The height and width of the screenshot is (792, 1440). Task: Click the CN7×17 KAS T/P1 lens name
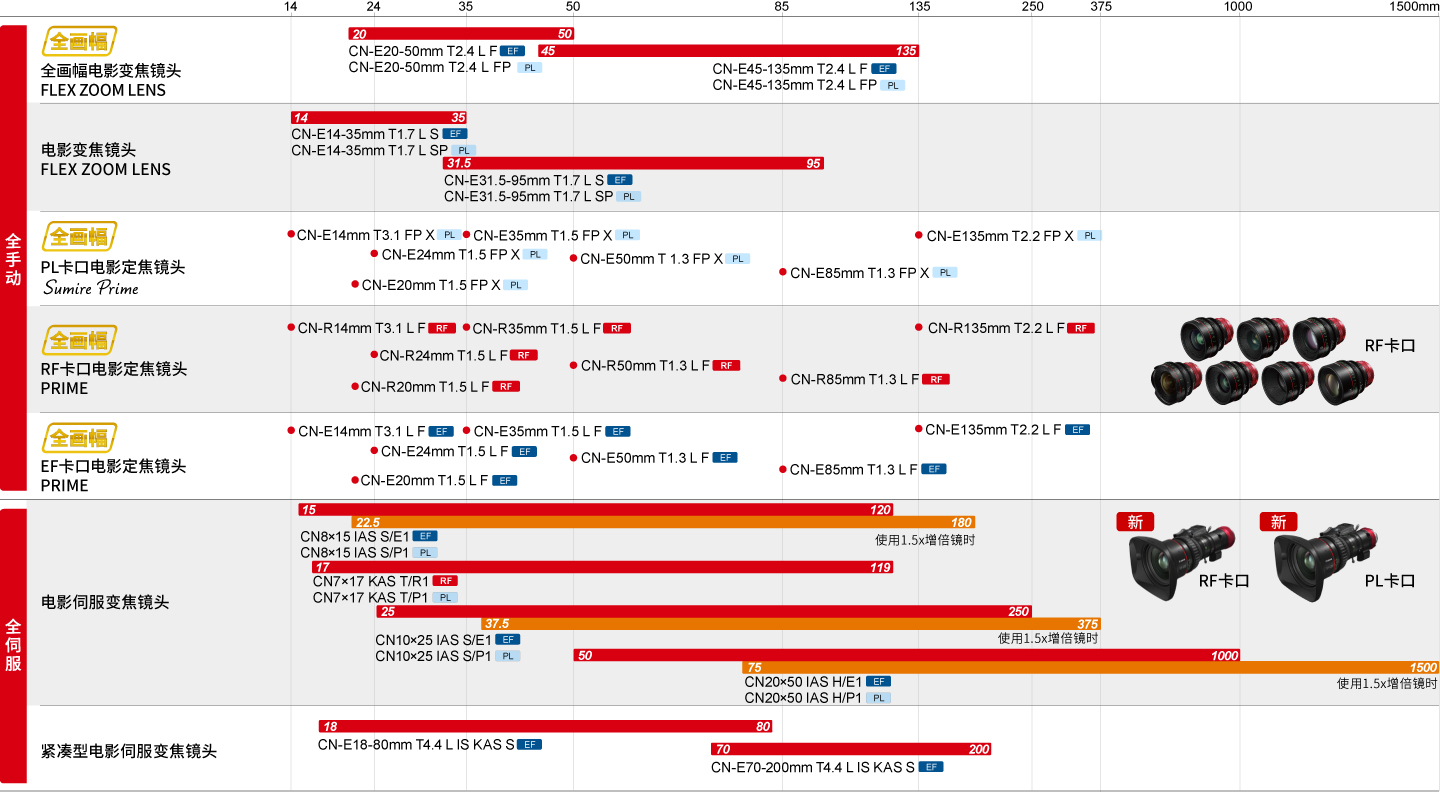tap(370, 598)
